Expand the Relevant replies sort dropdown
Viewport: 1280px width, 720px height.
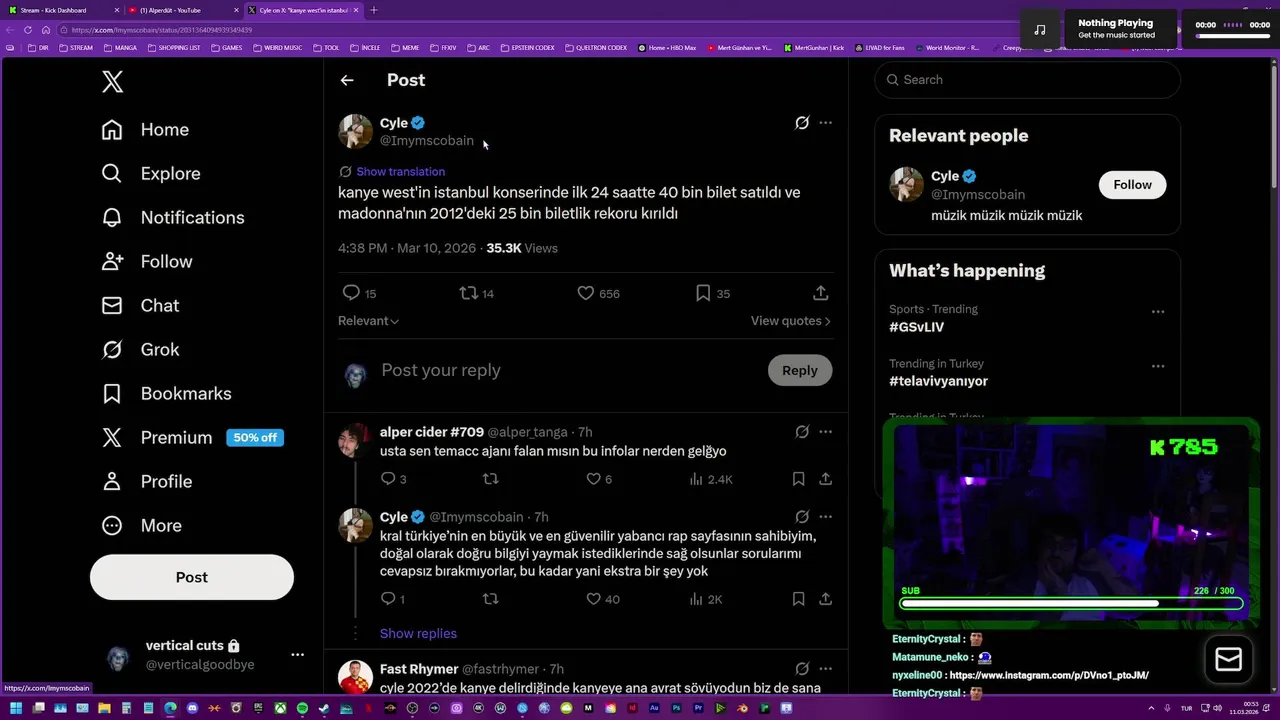click(368, 321)
